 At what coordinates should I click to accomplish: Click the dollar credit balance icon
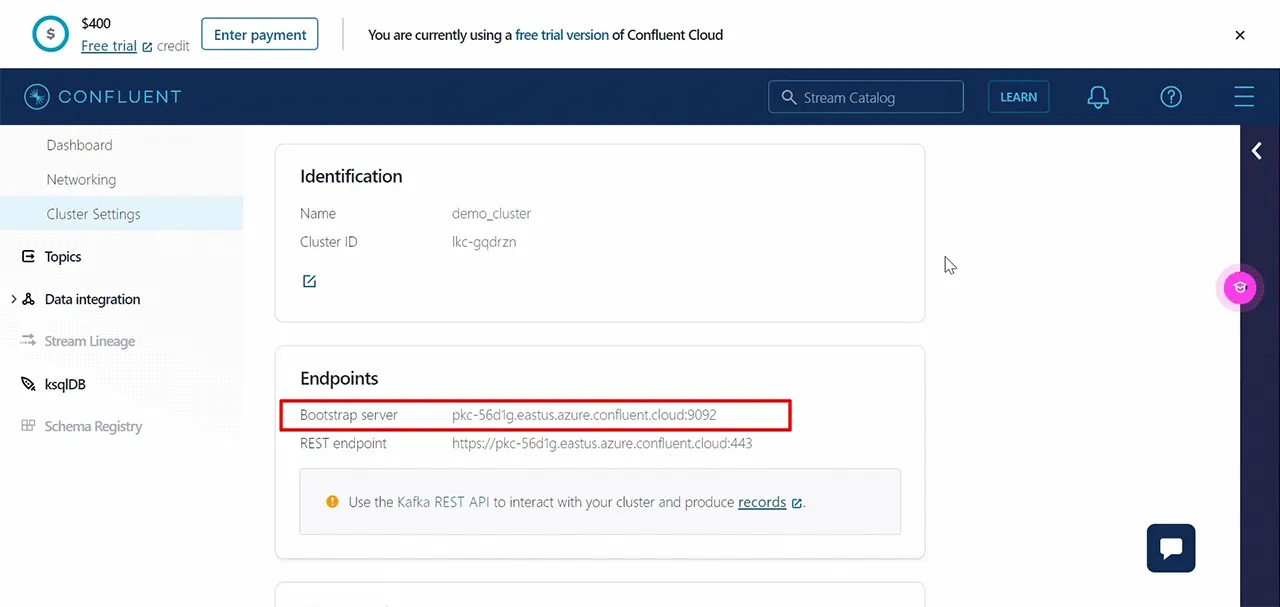pos(50,34)
